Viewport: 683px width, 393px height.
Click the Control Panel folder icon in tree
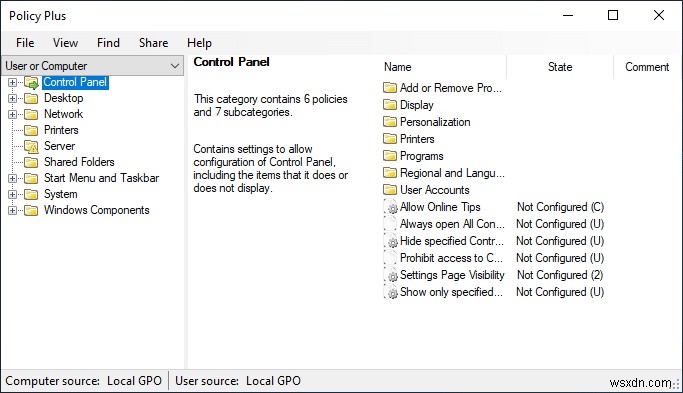coord(31,82)
